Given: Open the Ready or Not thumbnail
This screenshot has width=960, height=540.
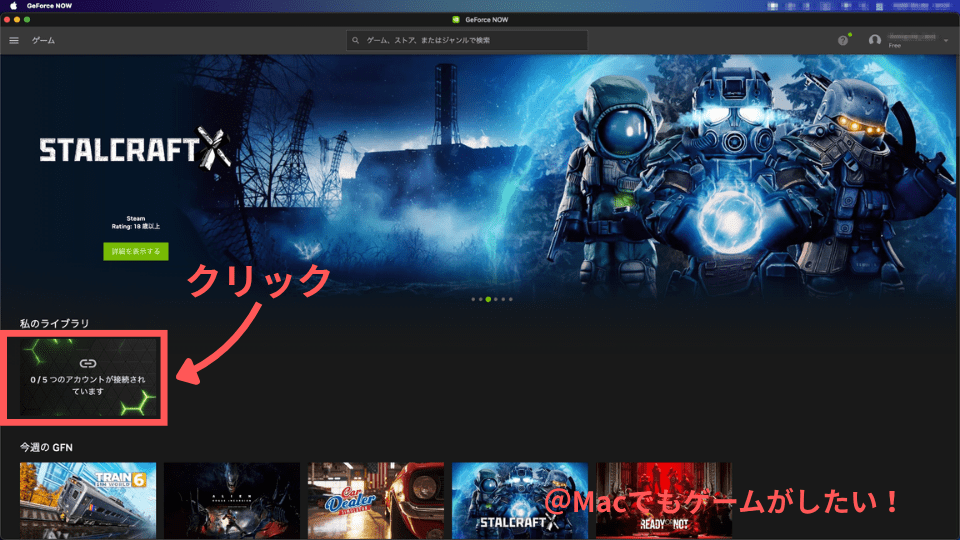Looking at the screenshot, I should [x=663, y=500].
